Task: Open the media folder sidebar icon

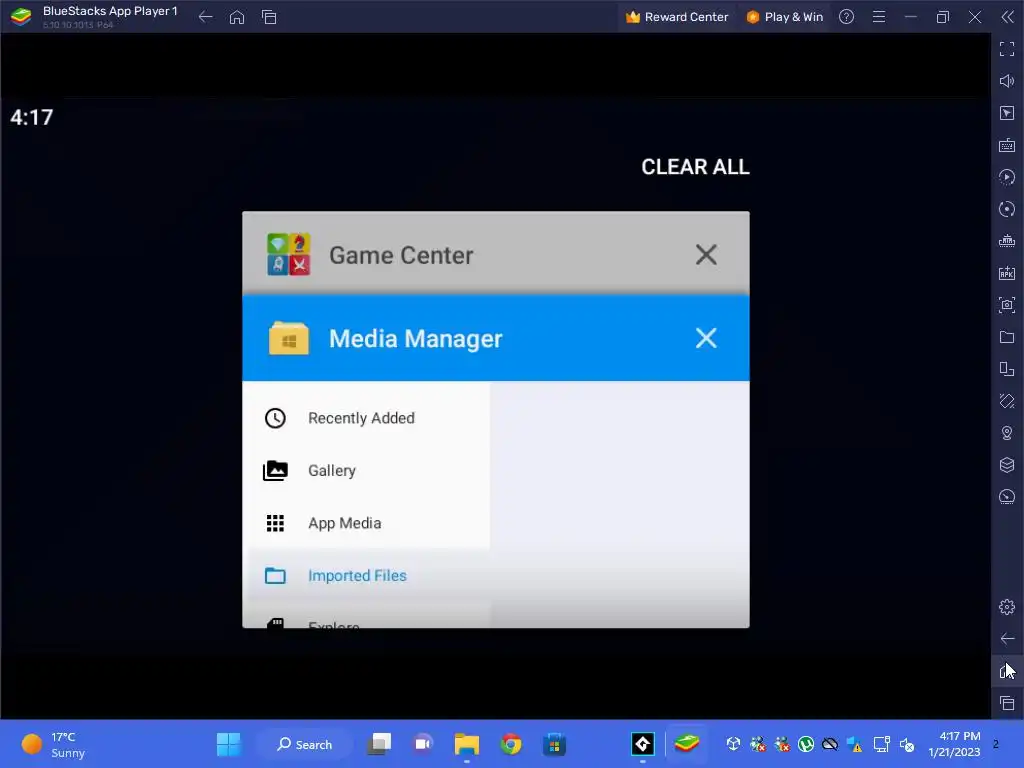Action: [x=1006, y=337]
